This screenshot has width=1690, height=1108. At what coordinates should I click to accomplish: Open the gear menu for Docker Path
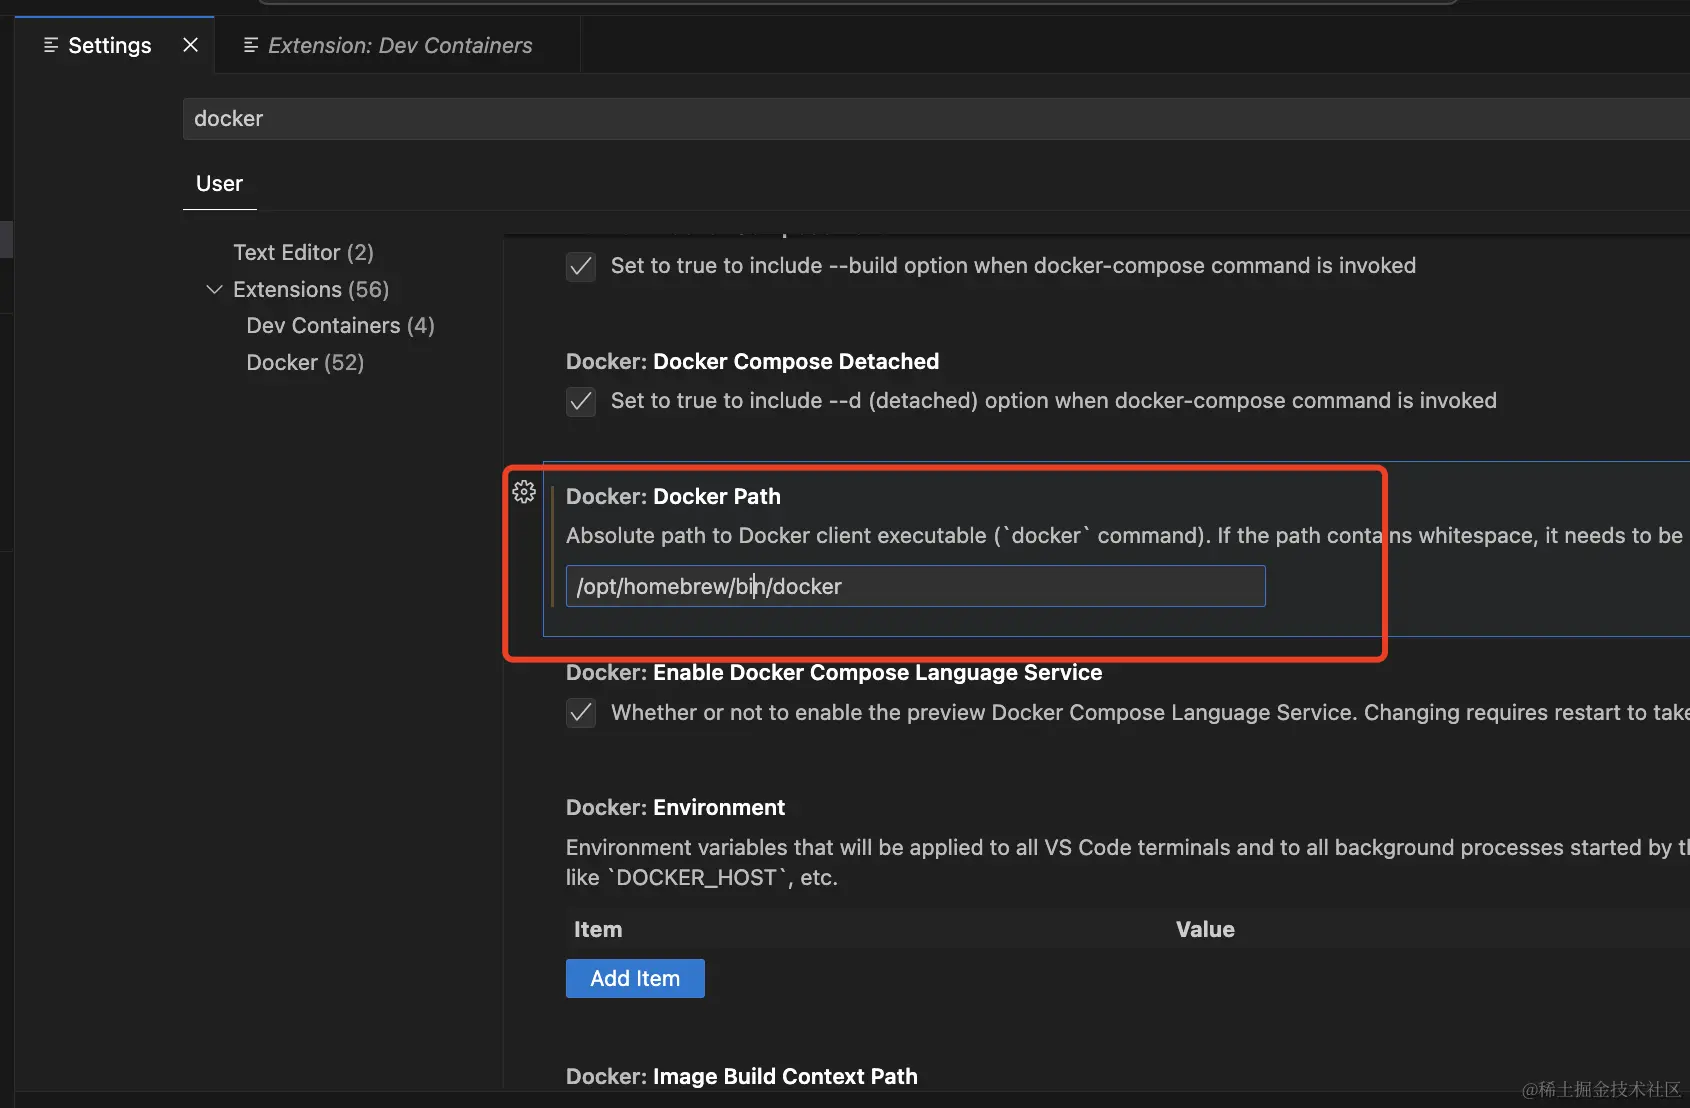[524, 491]
